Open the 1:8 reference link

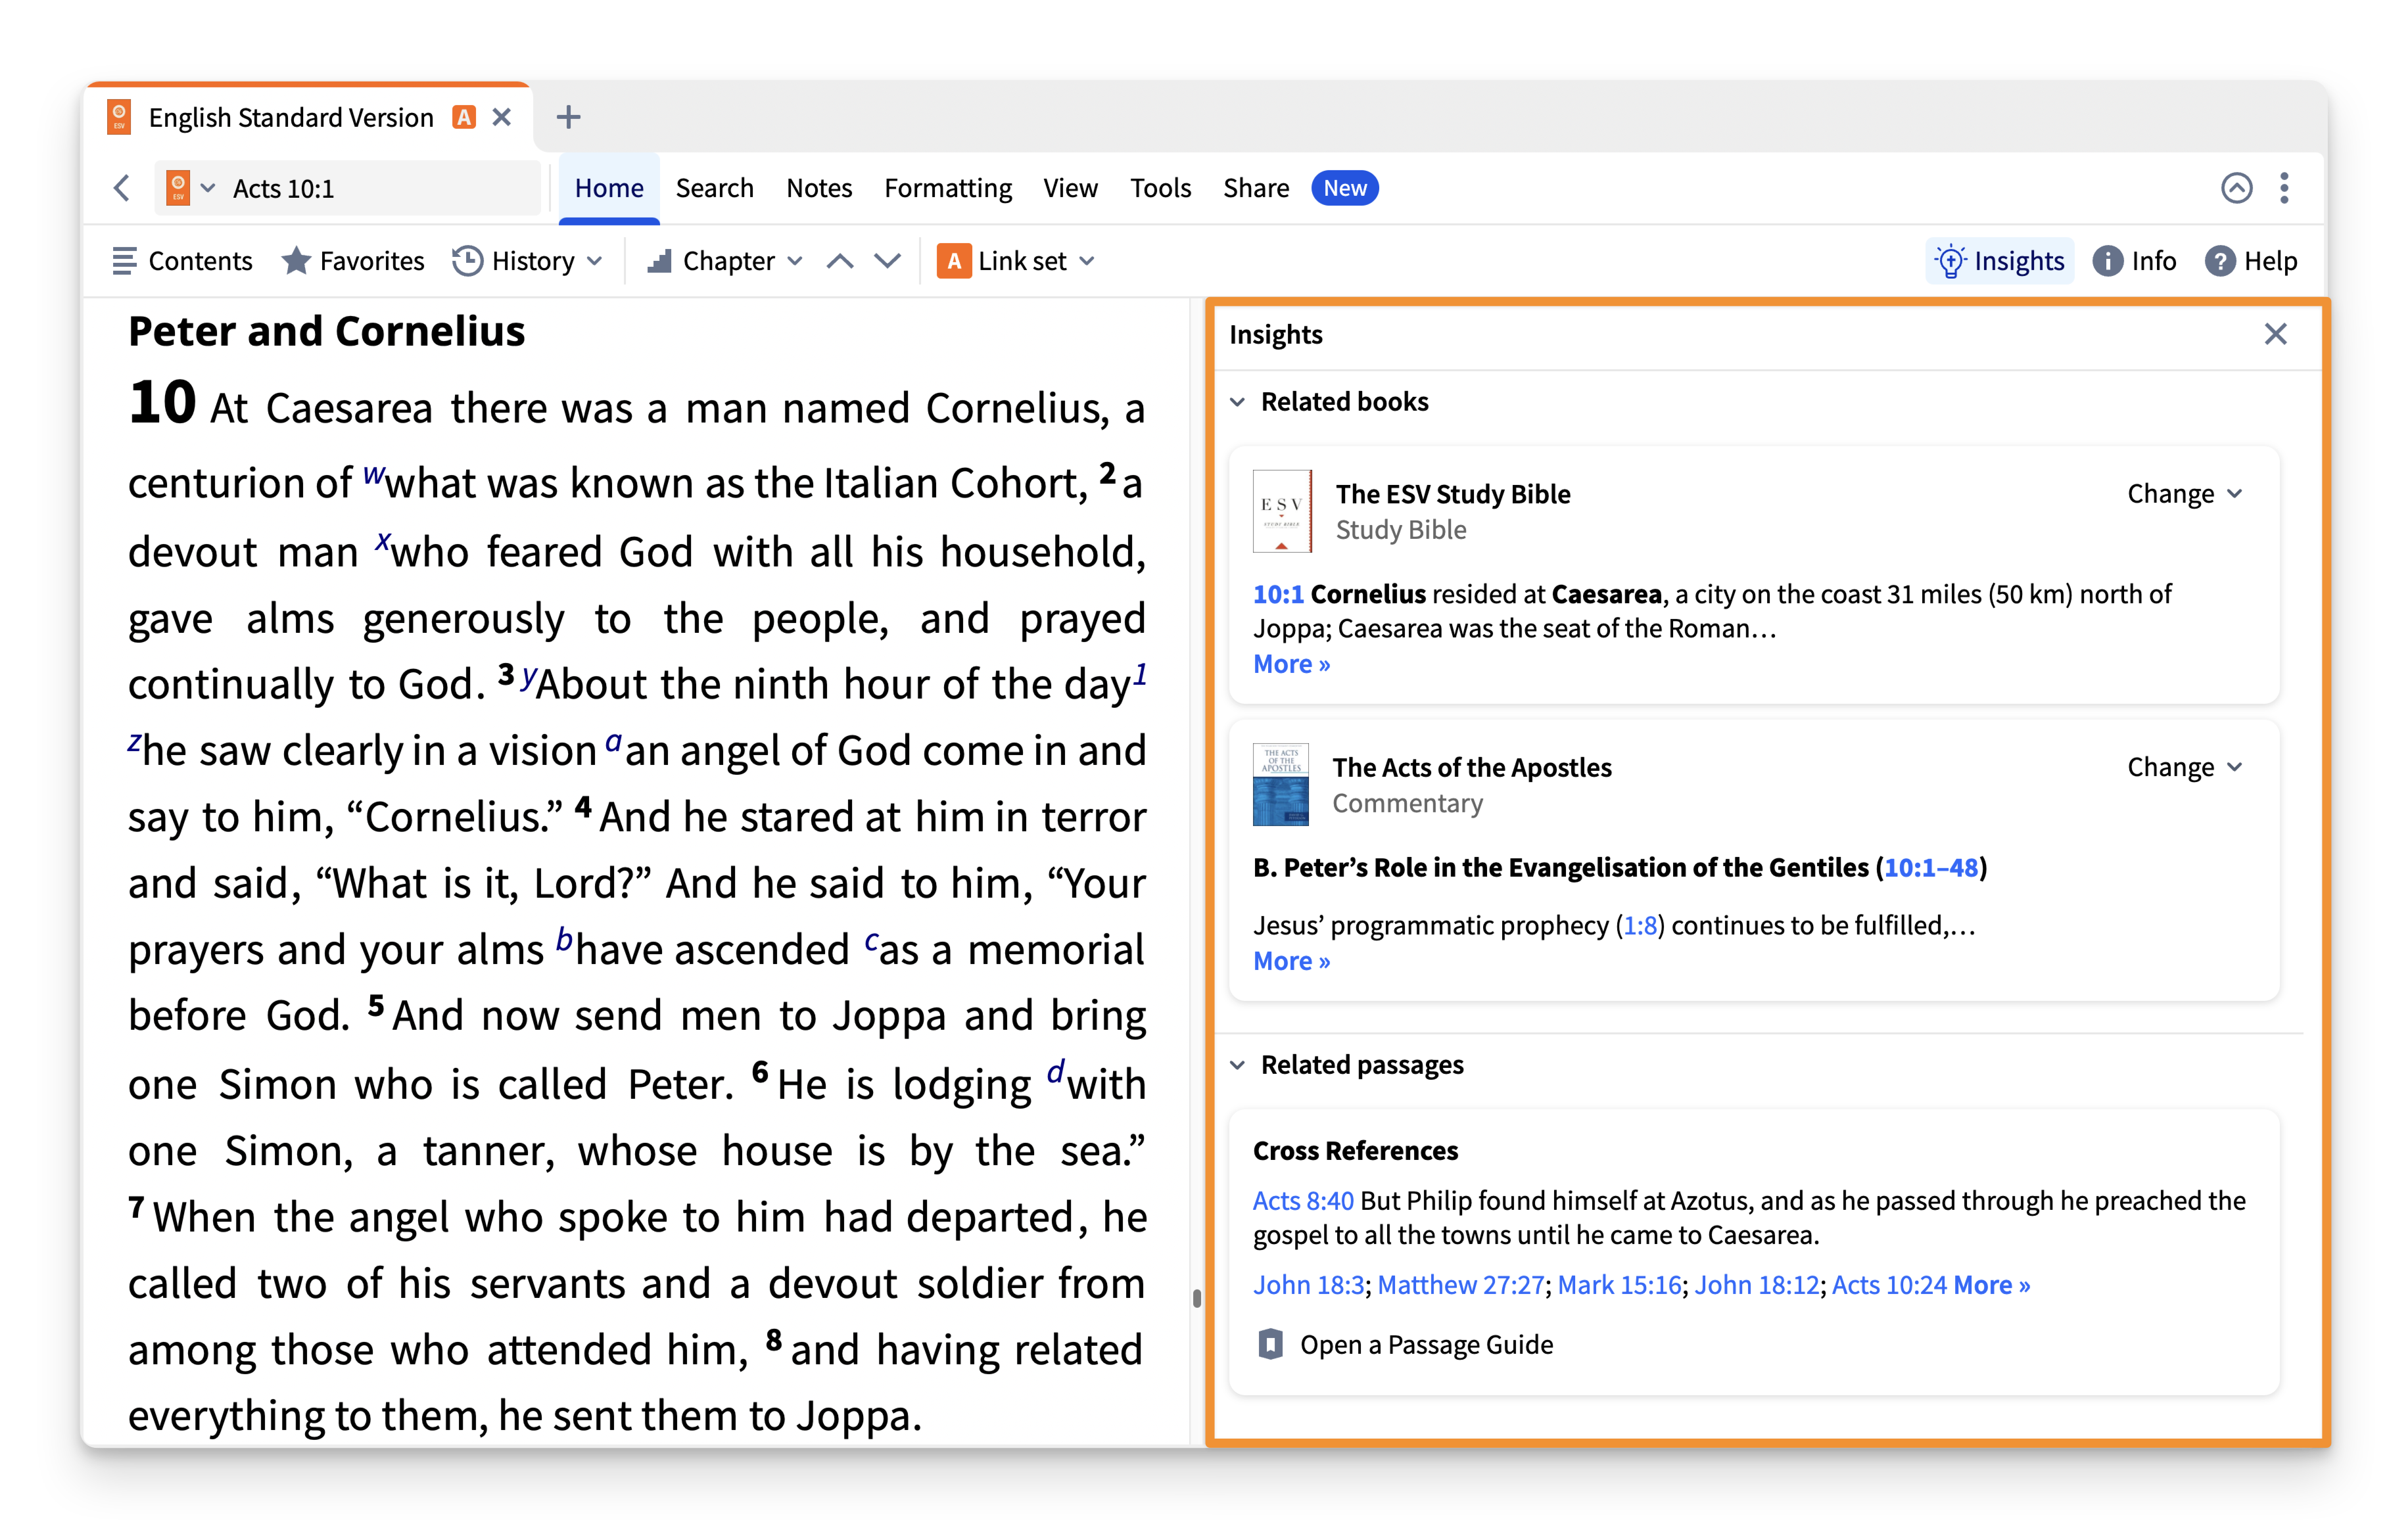click(x=1640, y=925)
